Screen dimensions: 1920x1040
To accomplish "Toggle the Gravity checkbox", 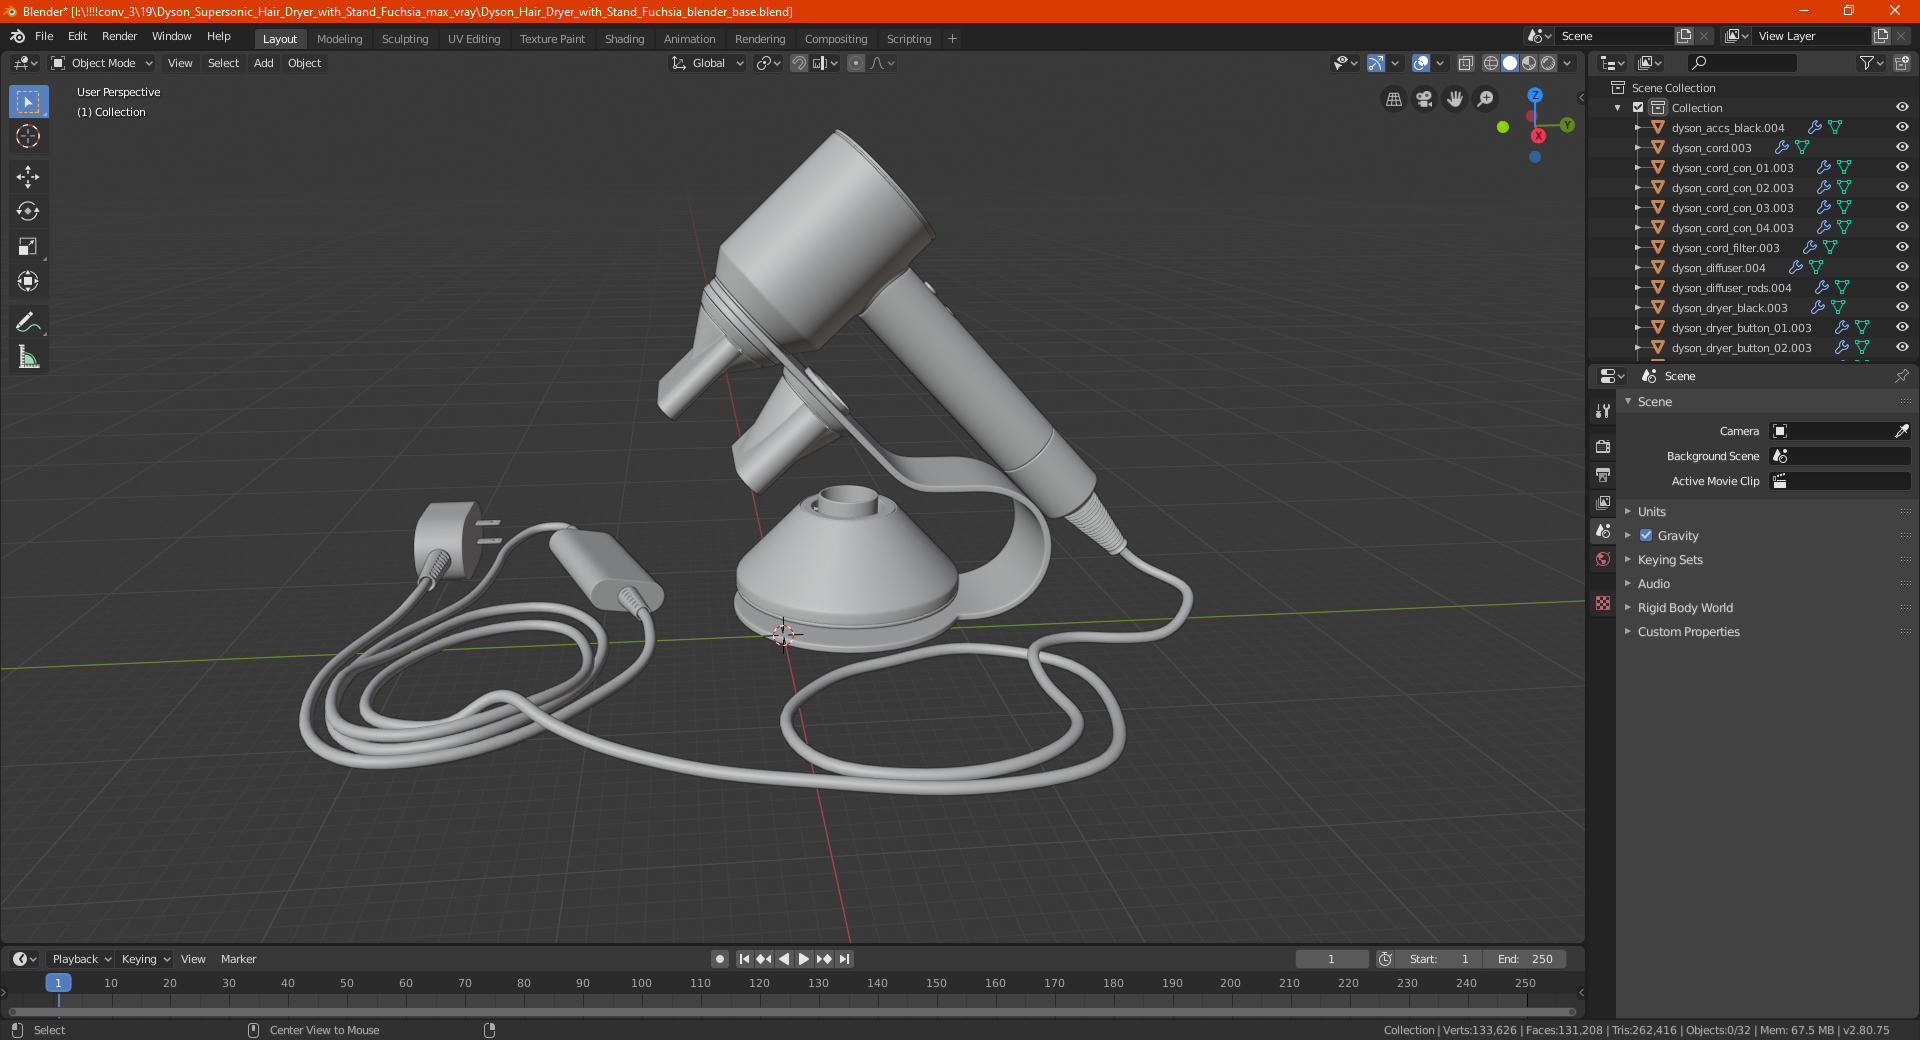I will [1646, 535].
